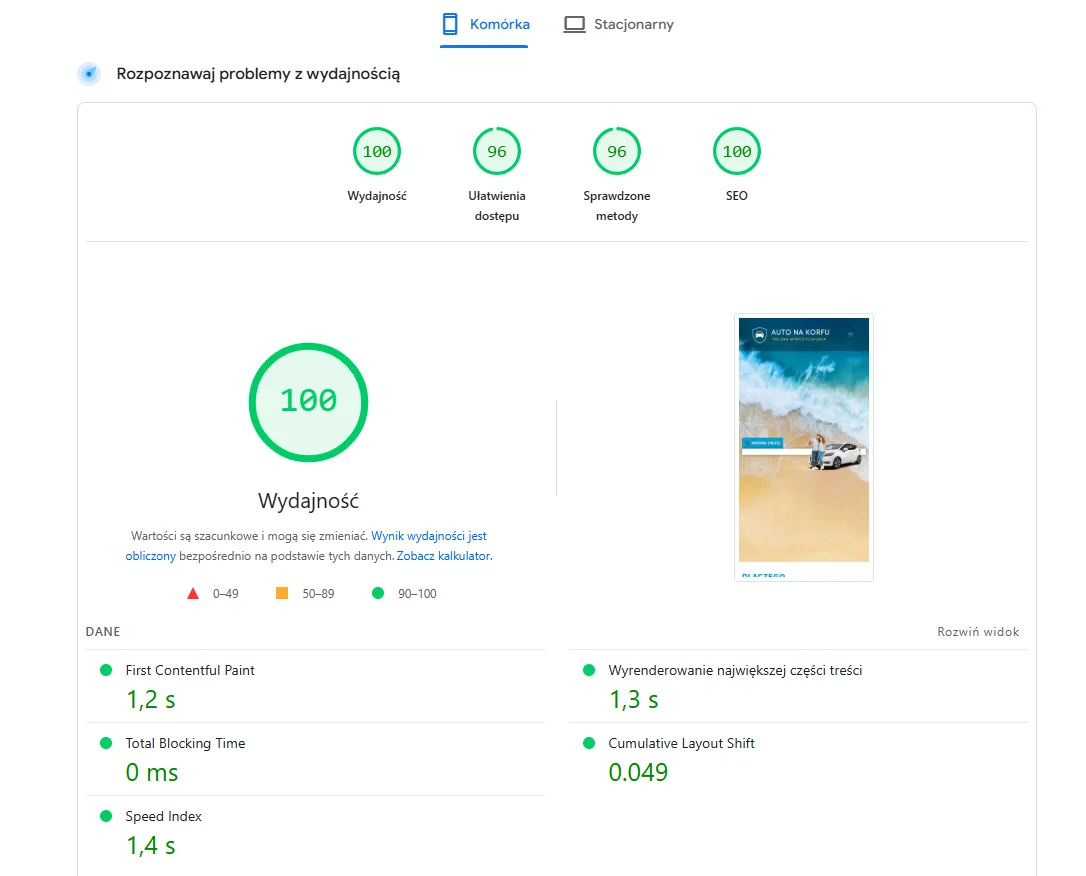This screenshot has height=876, width=1086.
Task: Click the blue performance diagnosis icon
Action: pyautogui.click(x=89, y=73)
